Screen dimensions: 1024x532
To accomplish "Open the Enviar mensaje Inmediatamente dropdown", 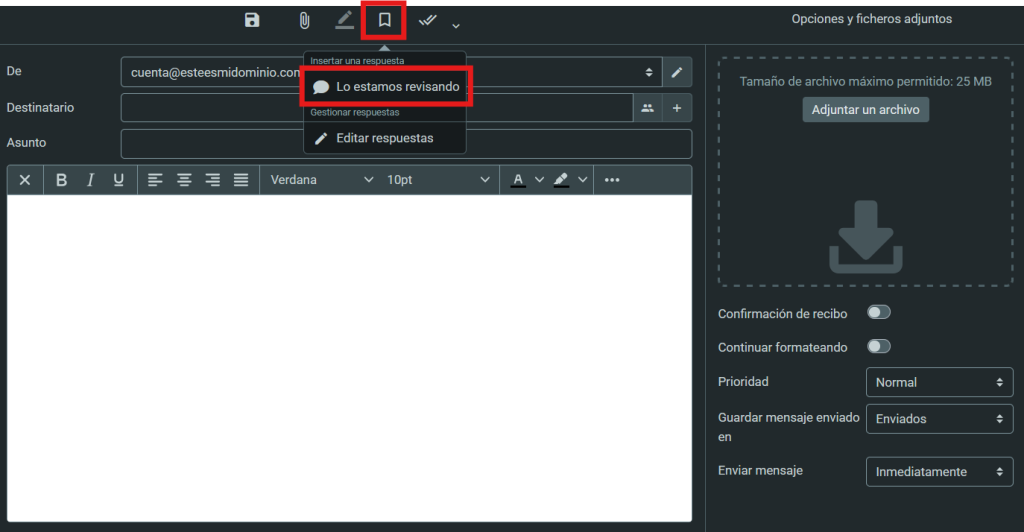I will click(938, 471).
